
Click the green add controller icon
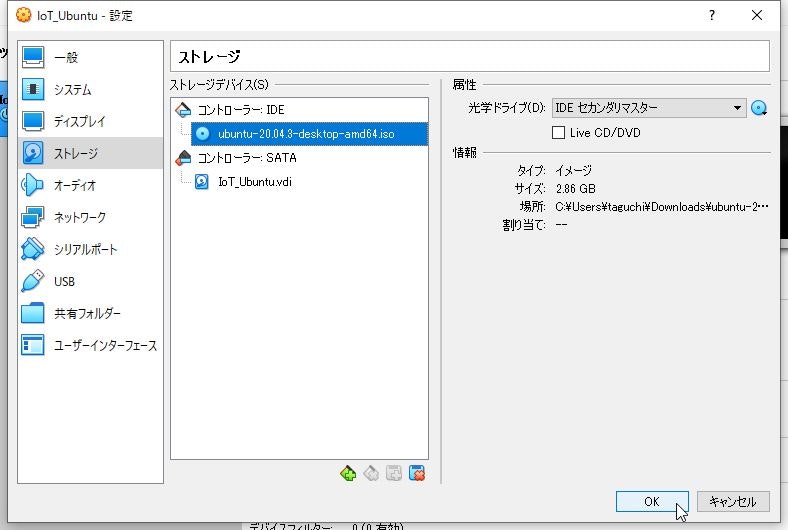pyautogui.click(x=348, y=473)
